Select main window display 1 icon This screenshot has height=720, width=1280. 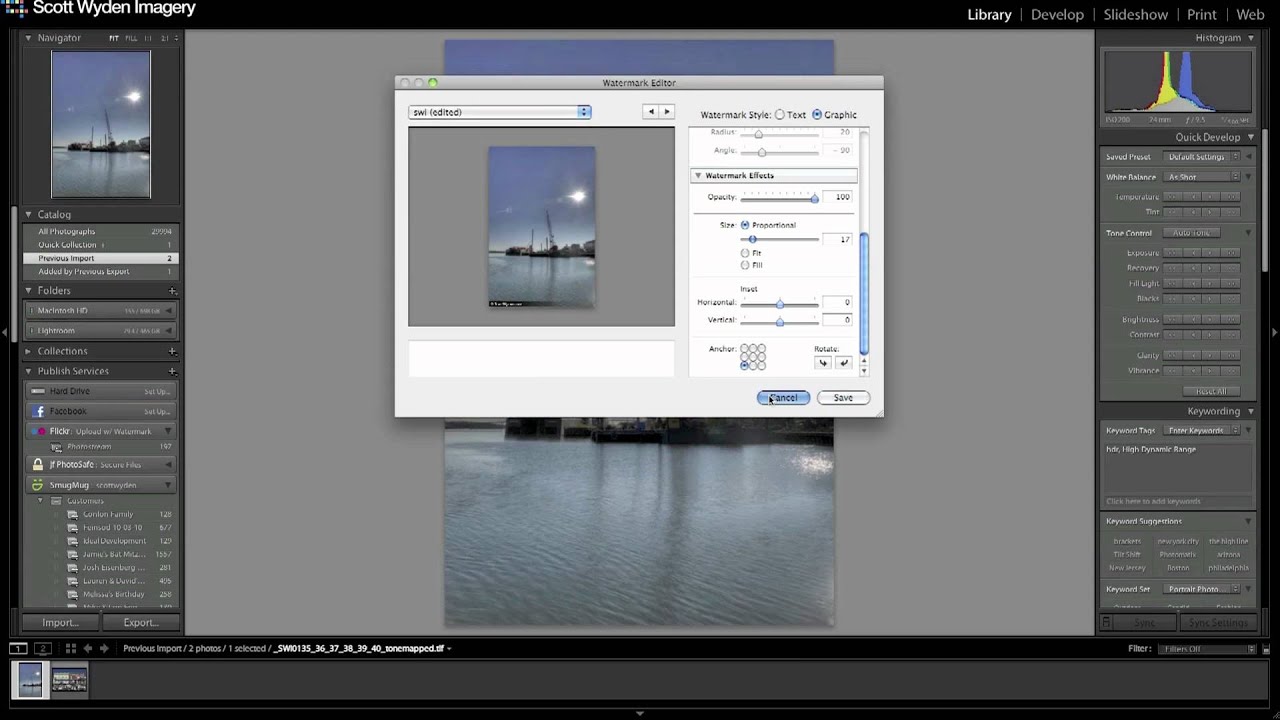[18, 648]
